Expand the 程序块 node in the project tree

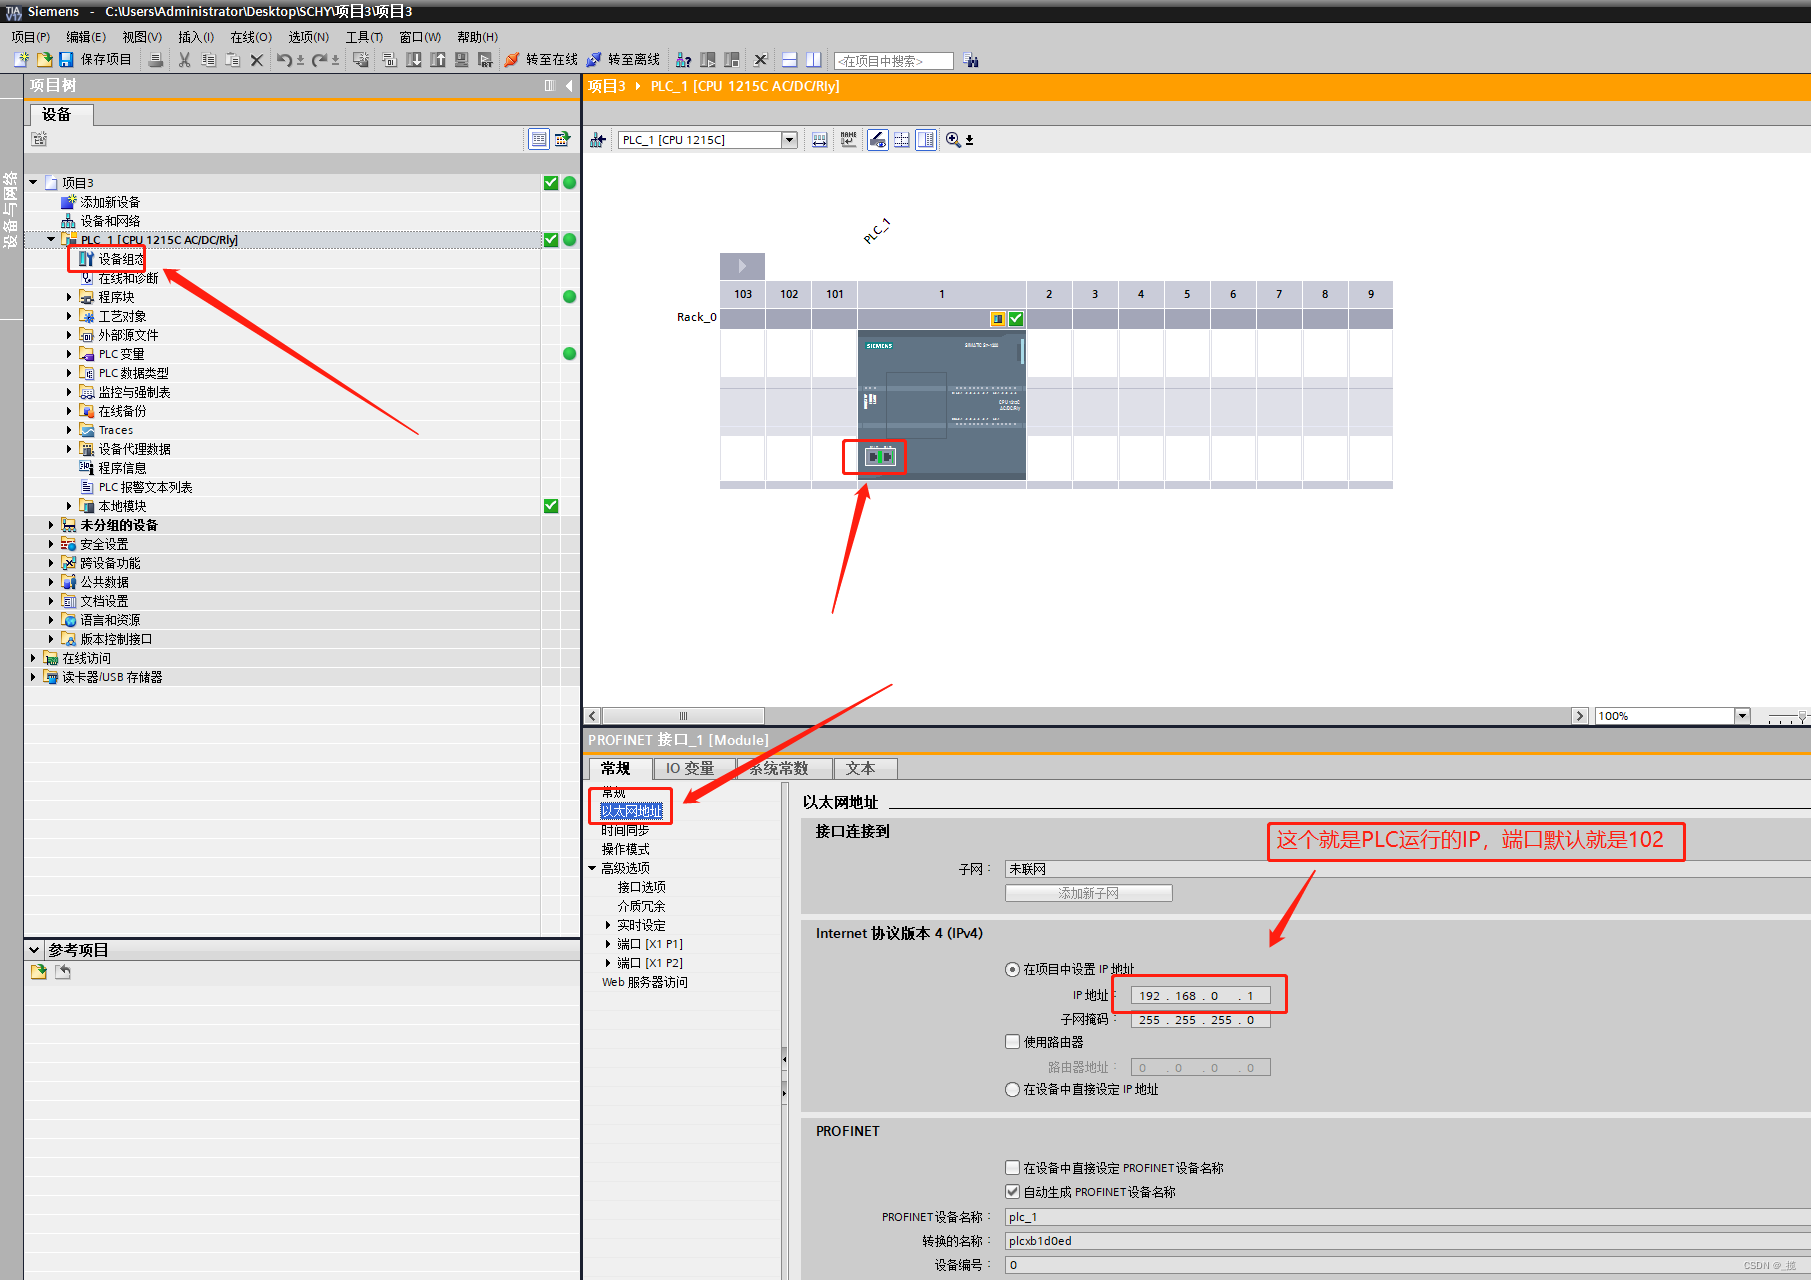click(x=68, y=296)
